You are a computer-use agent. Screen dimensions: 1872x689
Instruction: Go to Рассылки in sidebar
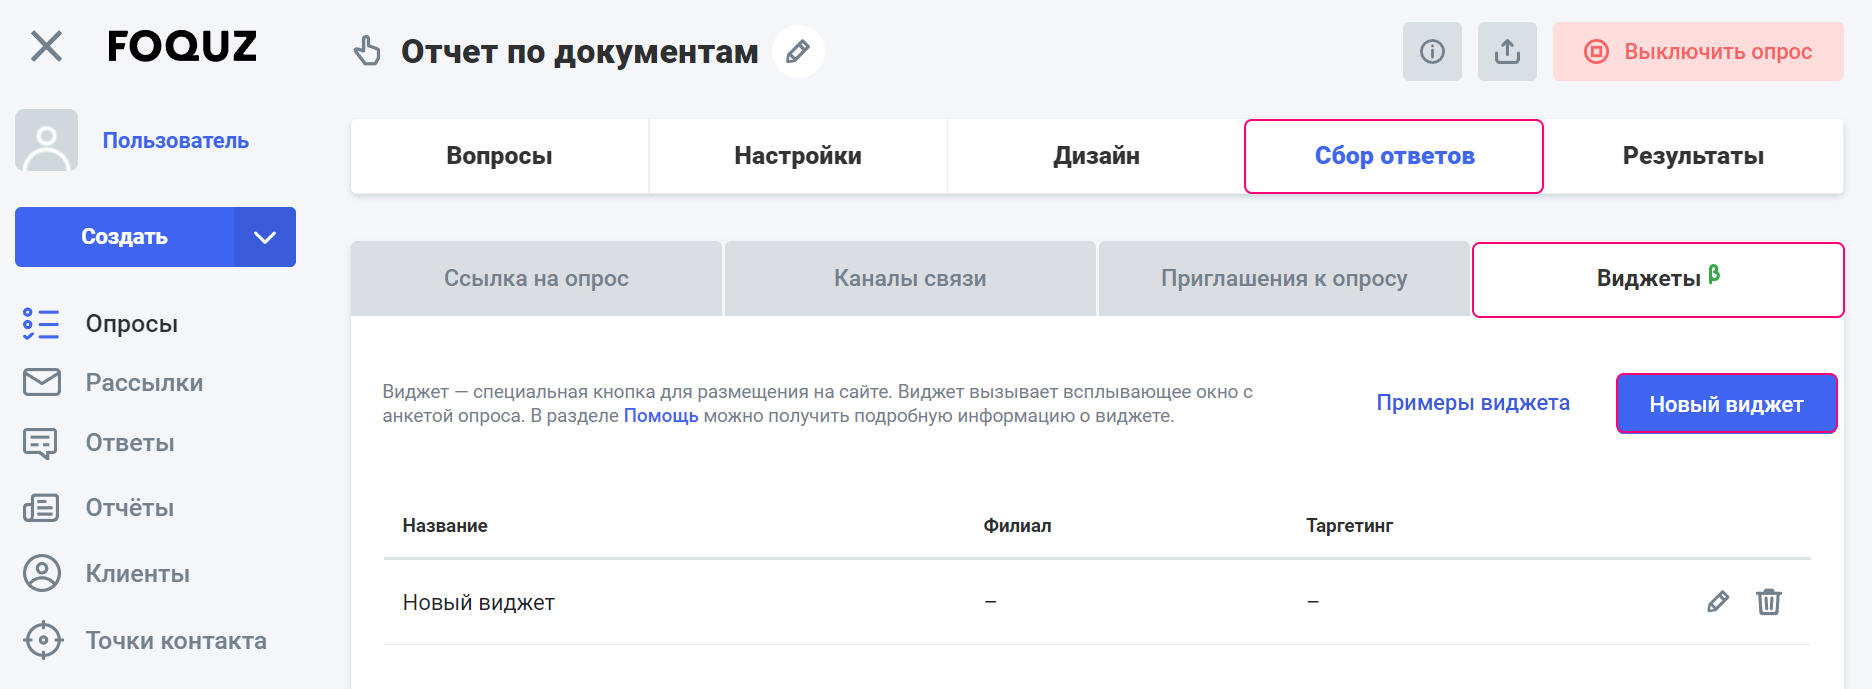point(144,383)
